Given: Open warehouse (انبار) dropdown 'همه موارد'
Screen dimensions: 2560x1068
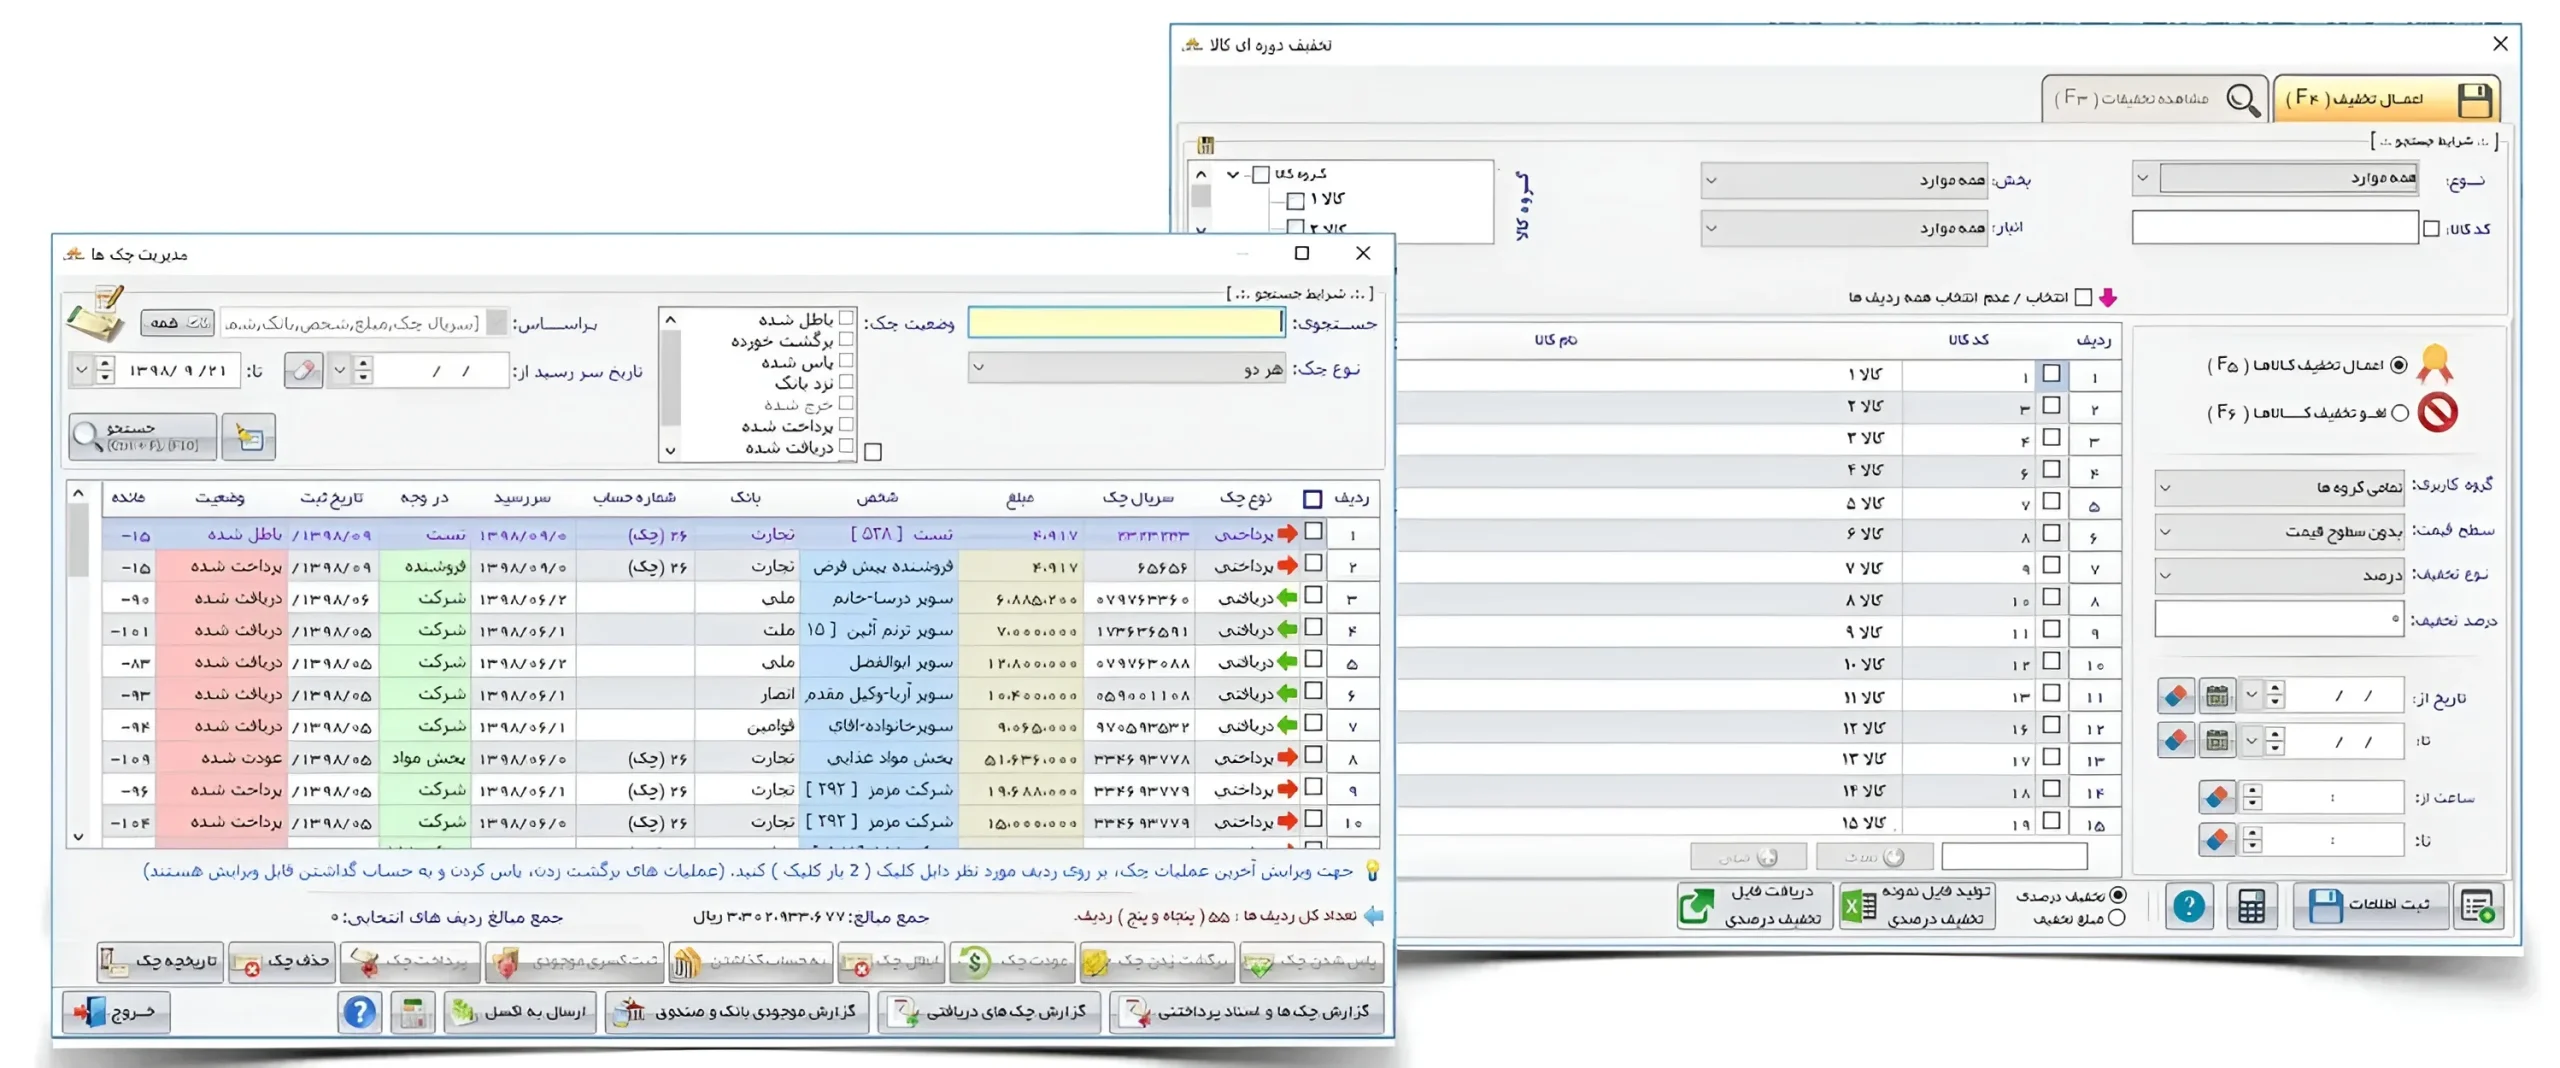Looking at the screenshot, I should pyautogui.click(x=1843, y=228).
